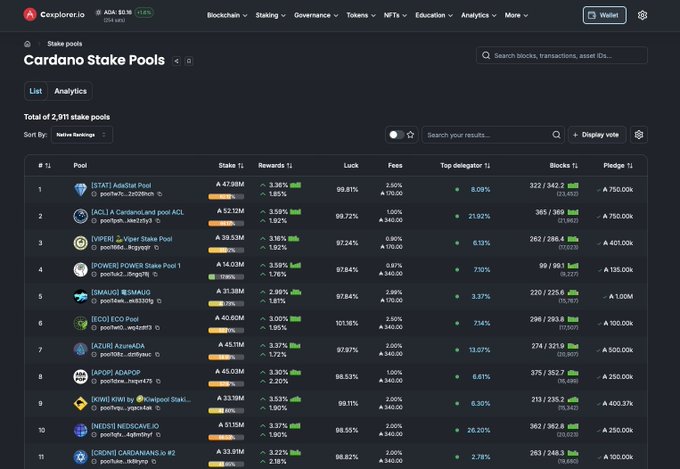Viewport: 680px width, 469px height.
Task: Open the [STAT] AdaStat Pool link
Action: pyautogui.click(x=121, y=185)
